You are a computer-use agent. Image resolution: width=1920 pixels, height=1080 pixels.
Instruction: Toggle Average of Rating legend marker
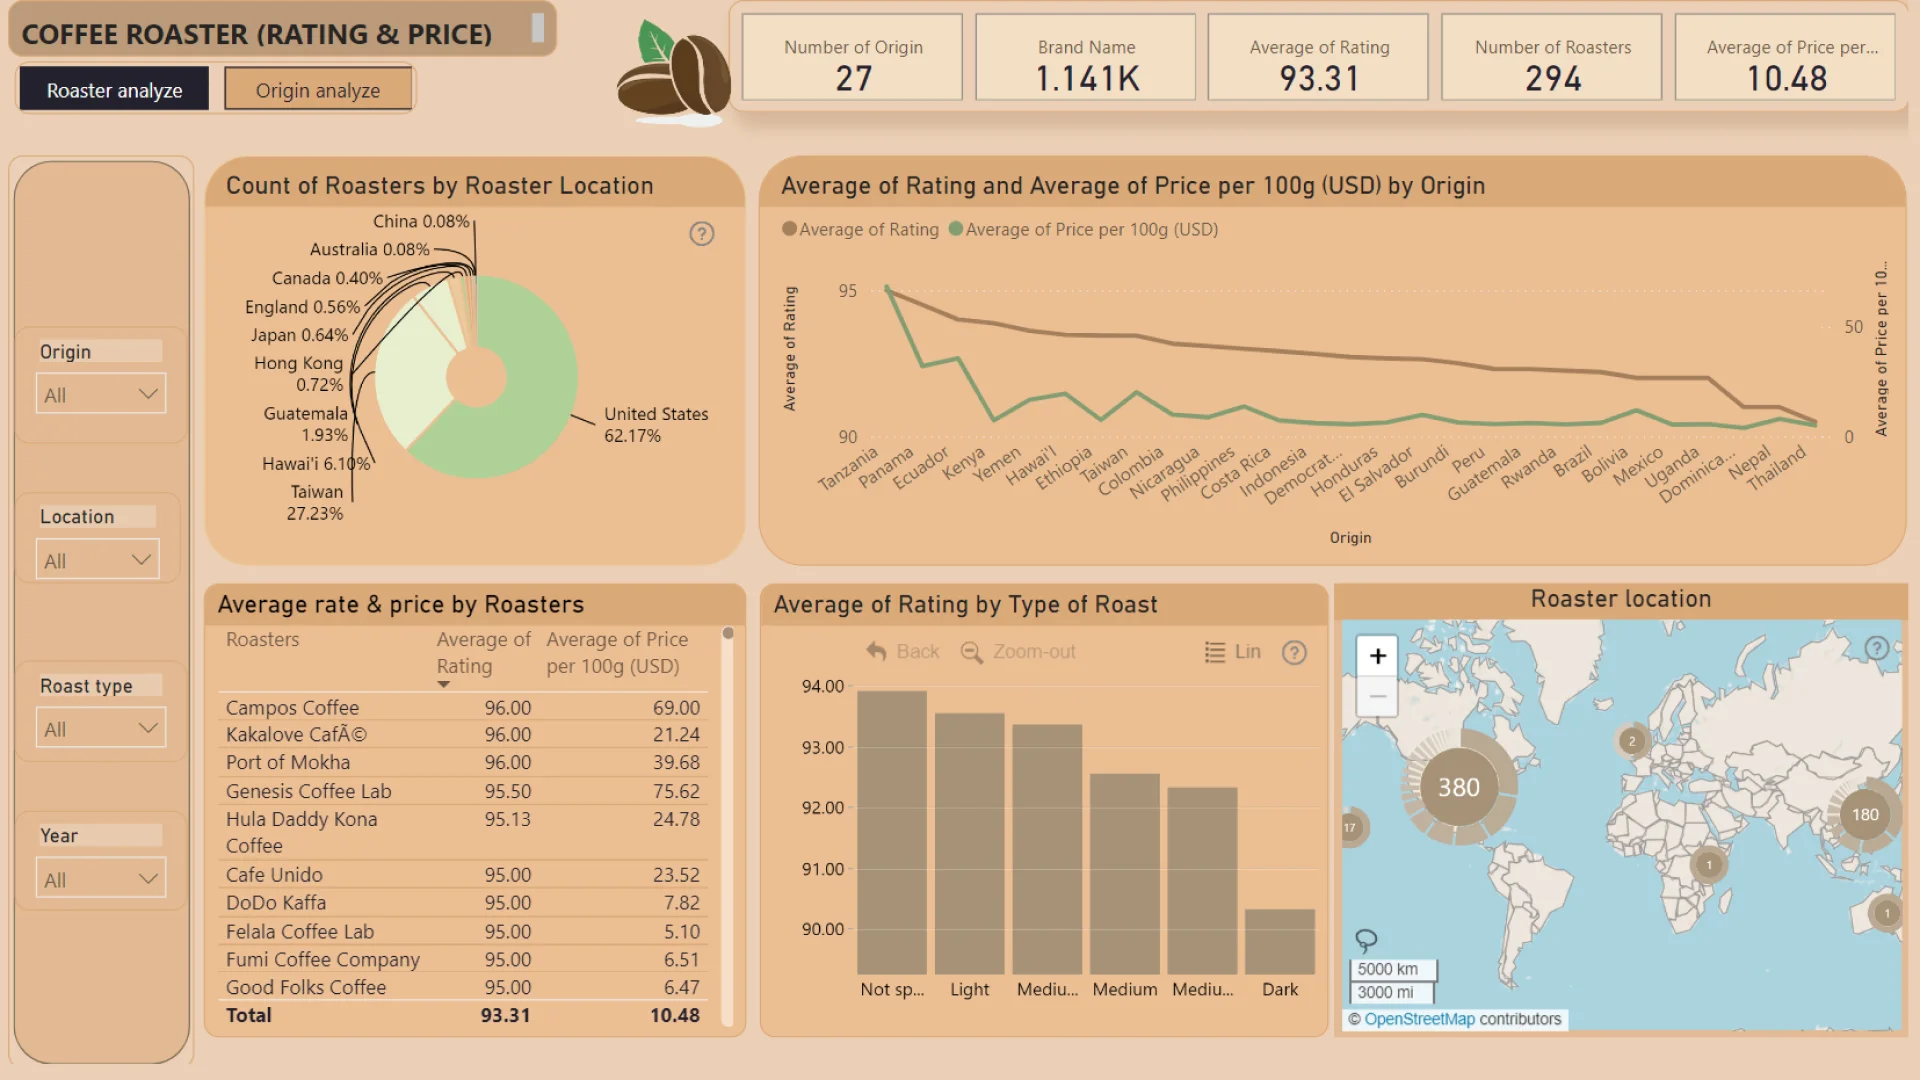point(790,229)
